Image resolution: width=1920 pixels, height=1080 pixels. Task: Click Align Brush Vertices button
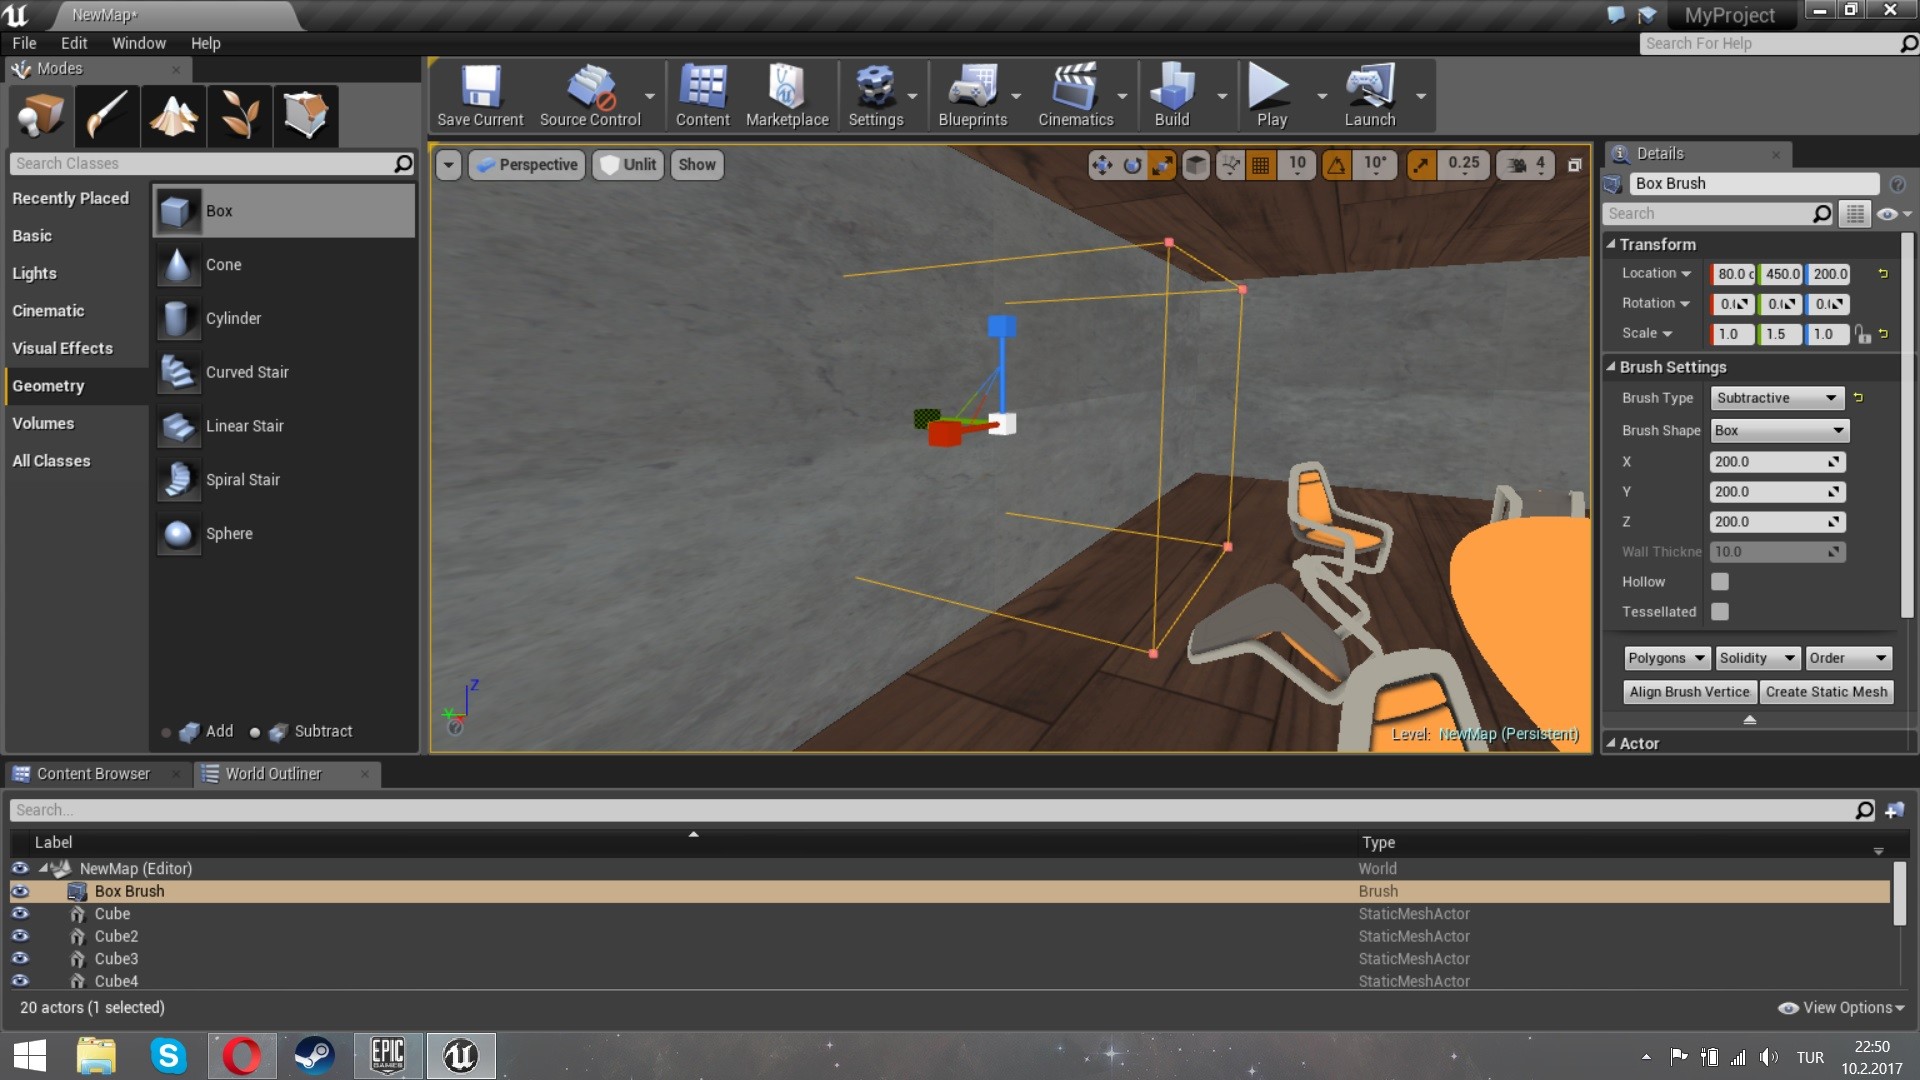pyautogui.click(x=1689, y=692)
